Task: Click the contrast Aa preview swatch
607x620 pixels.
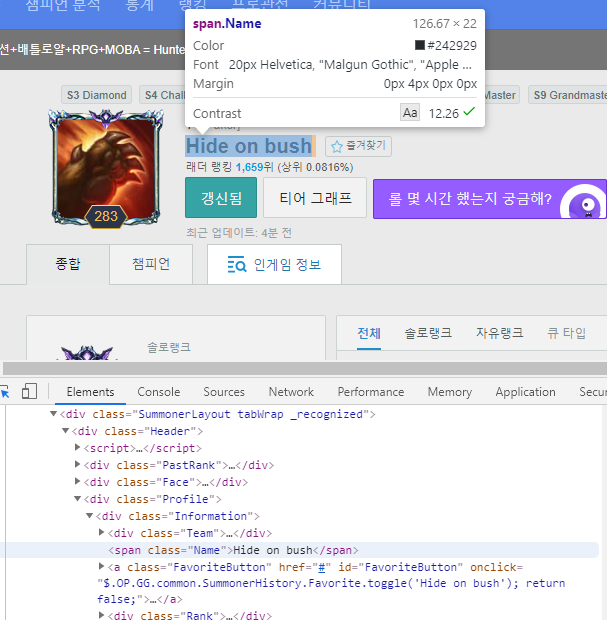Action: pyautogui.click(x=410, y=113)
